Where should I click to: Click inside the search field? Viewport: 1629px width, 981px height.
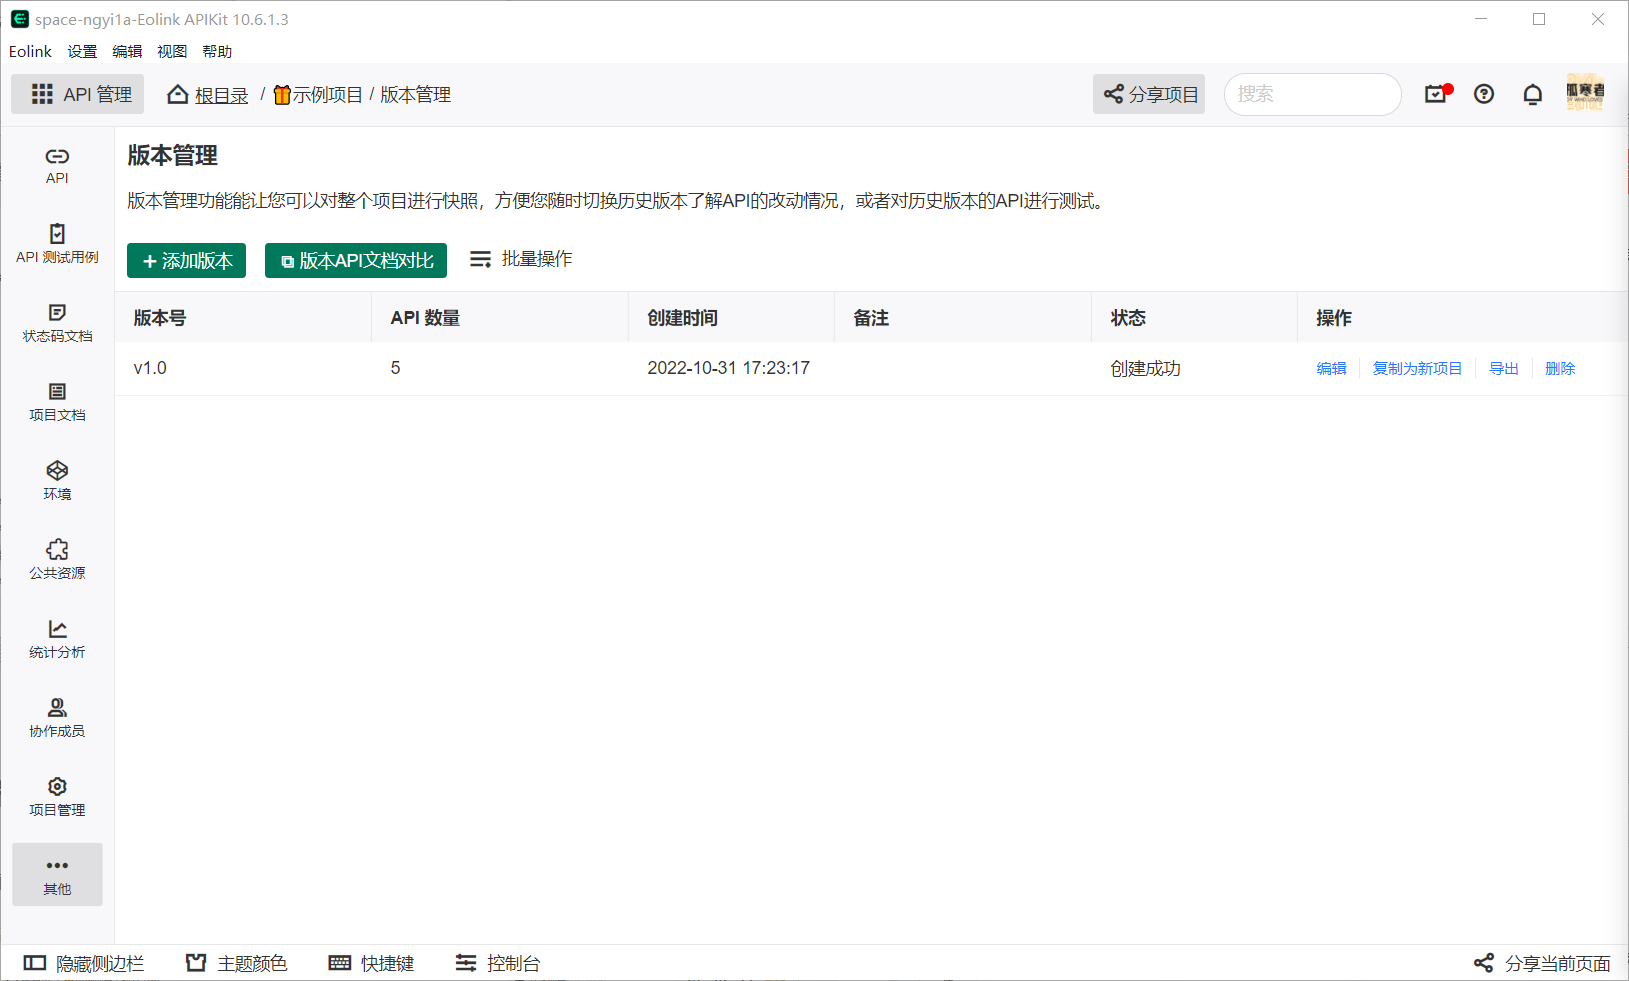[x=1312, y=94]
